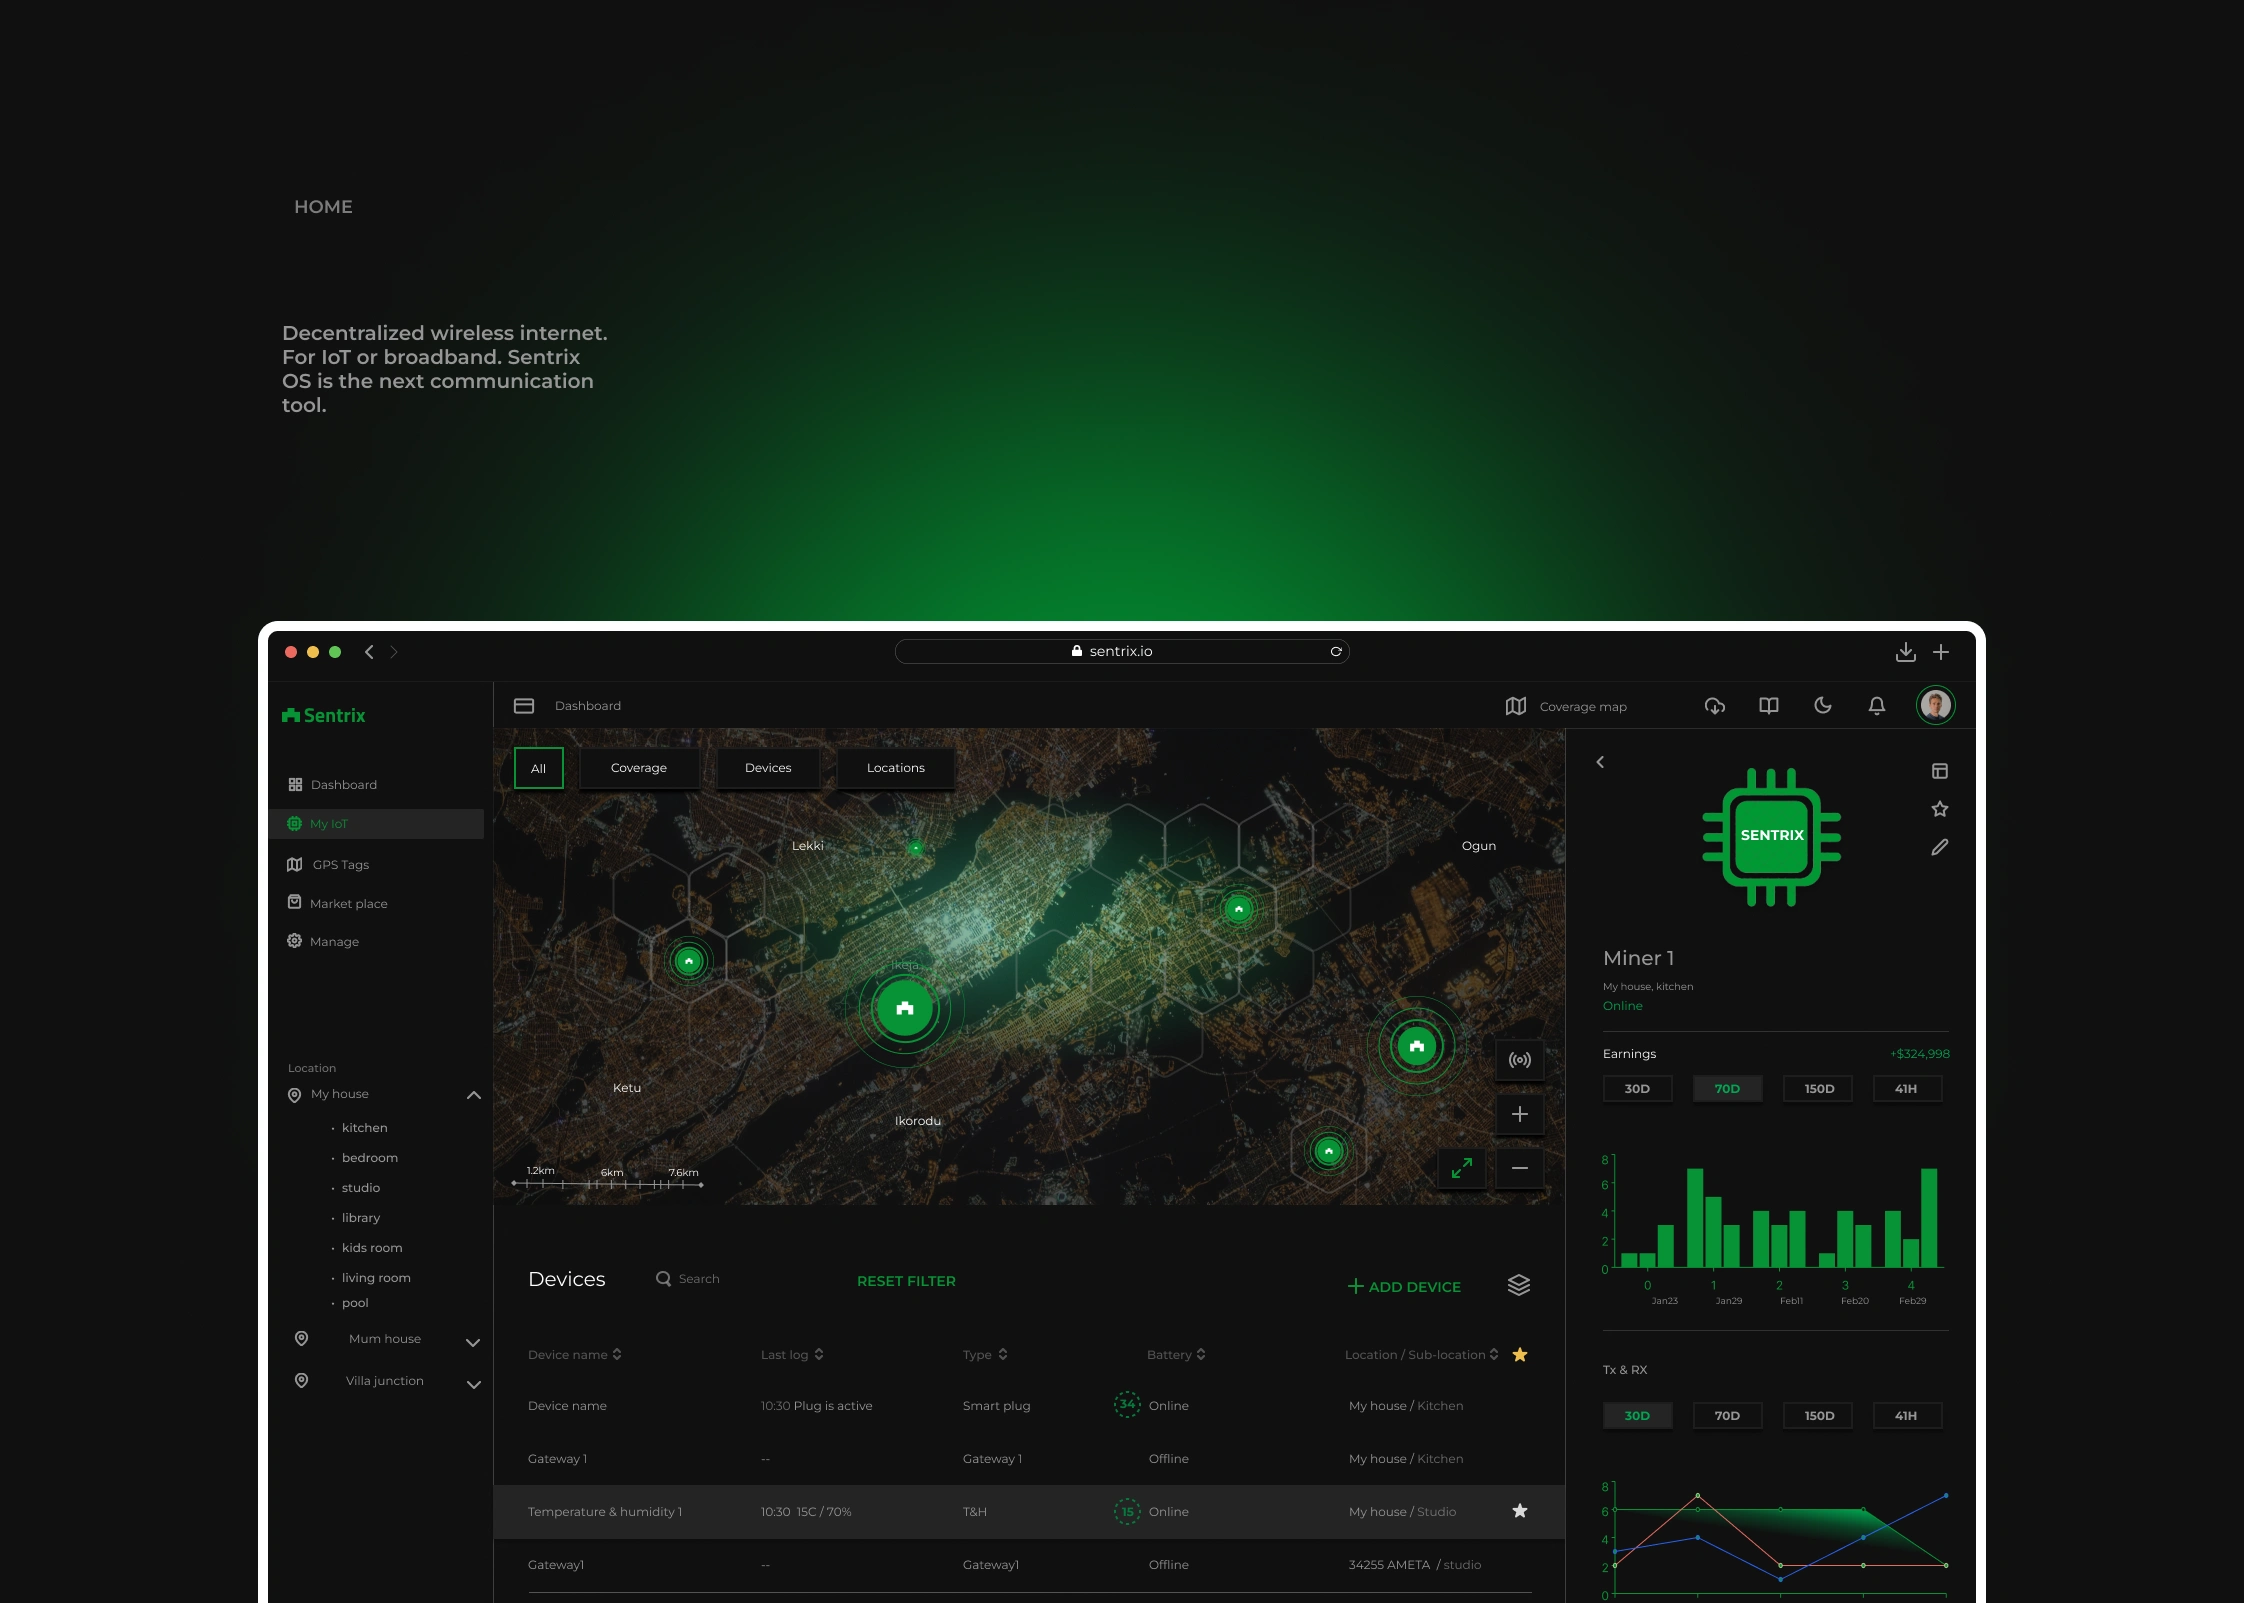Toggle dark mode moon icon
The width and height of the screenshot is (2244, 1603).
pyautogui.click(x=1823, y=706)
